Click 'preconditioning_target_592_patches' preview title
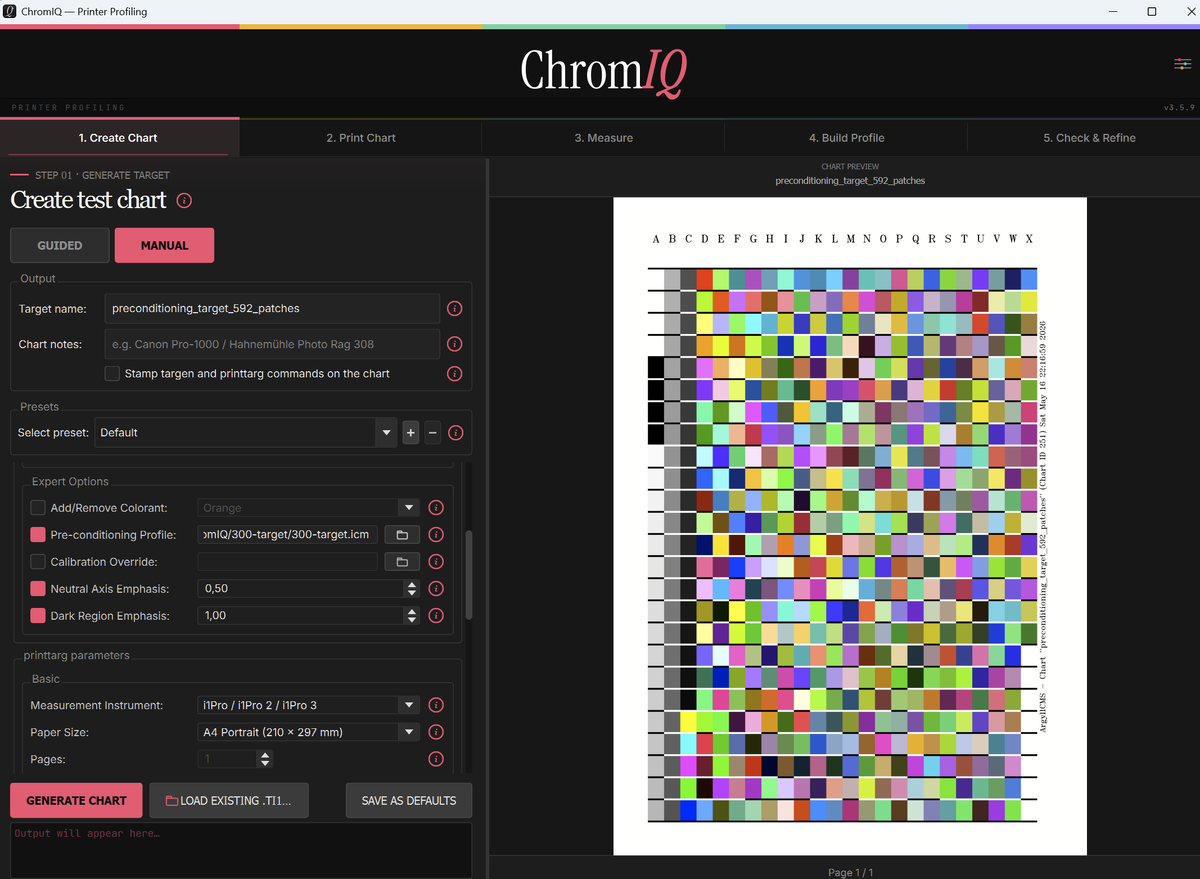 point(850,181)
